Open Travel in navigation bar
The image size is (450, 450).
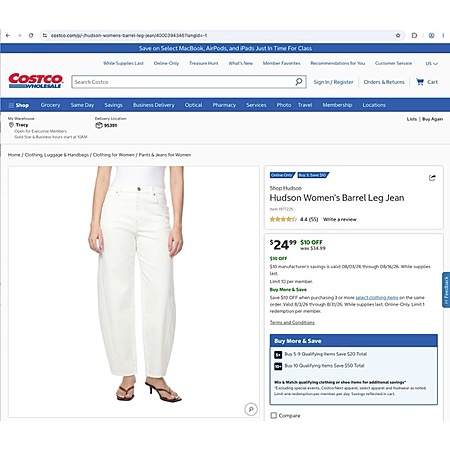pos(305,105)
